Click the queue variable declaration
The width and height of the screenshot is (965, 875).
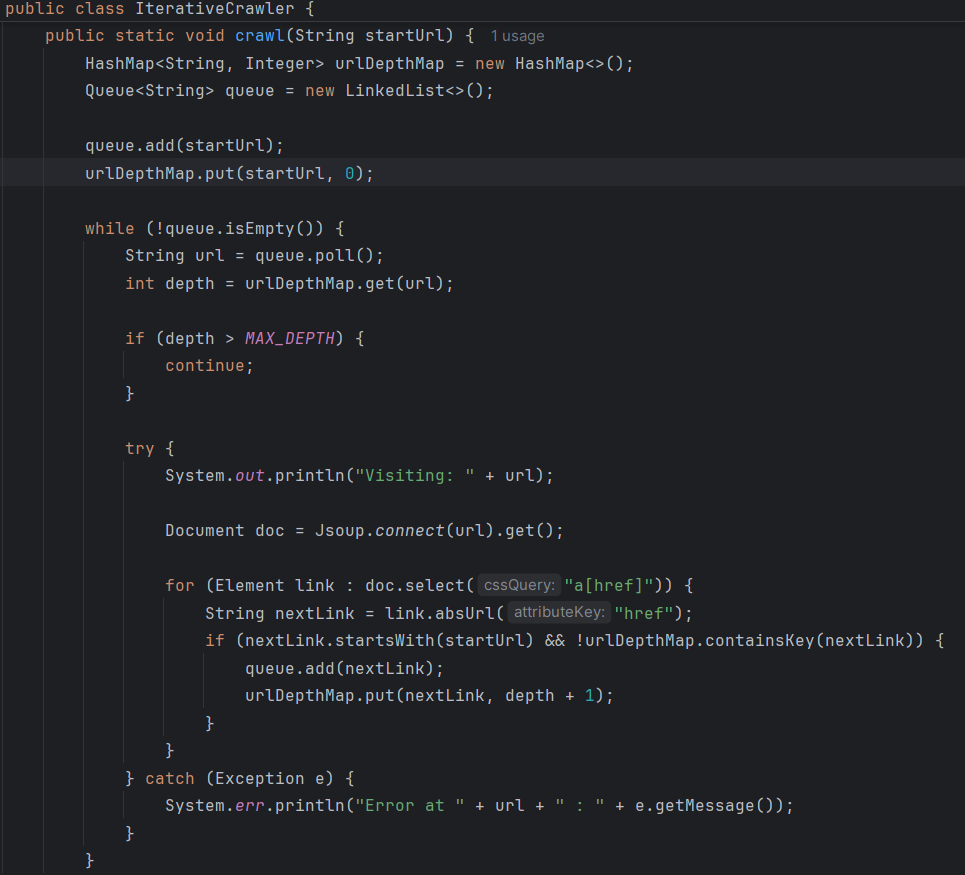point(250,90)
